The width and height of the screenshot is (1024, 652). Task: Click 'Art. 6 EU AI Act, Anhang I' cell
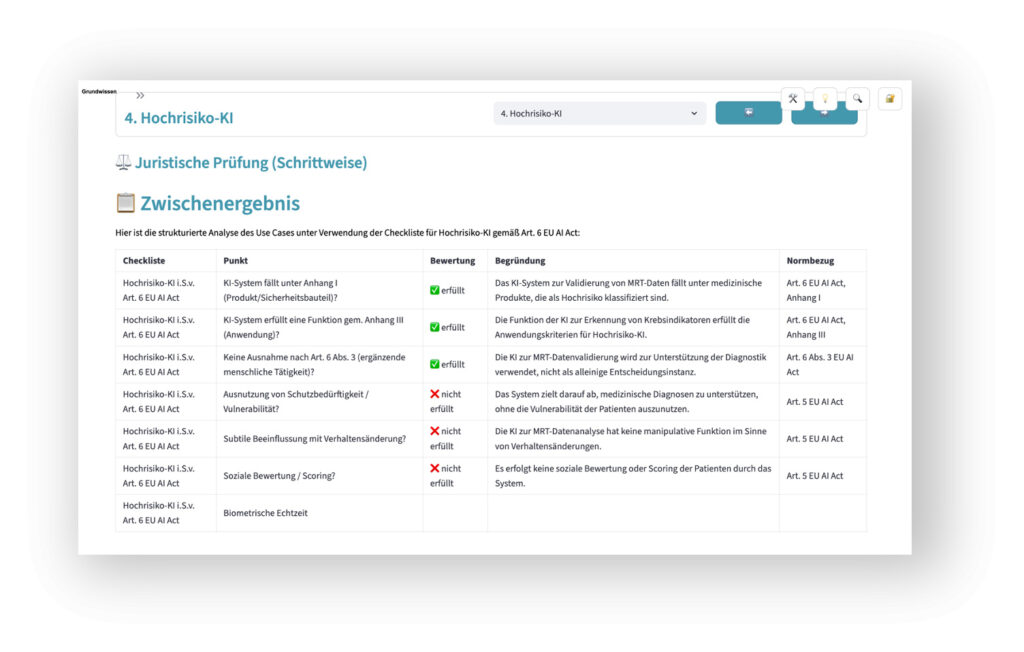[x=823, y=290]
